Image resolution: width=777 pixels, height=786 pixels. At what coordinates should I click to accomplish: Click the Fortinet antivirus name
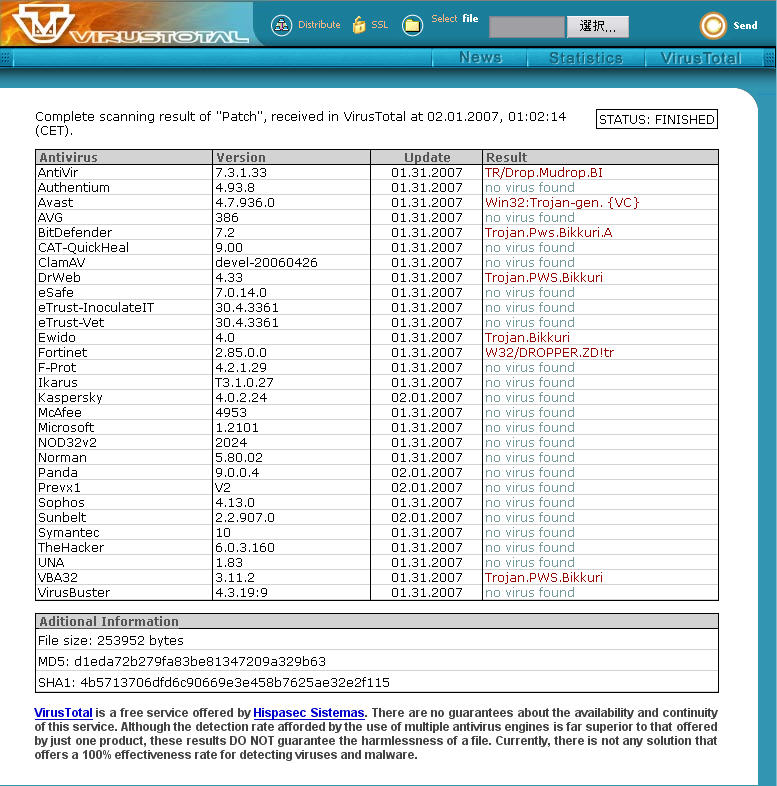click(x=62, y=352)
